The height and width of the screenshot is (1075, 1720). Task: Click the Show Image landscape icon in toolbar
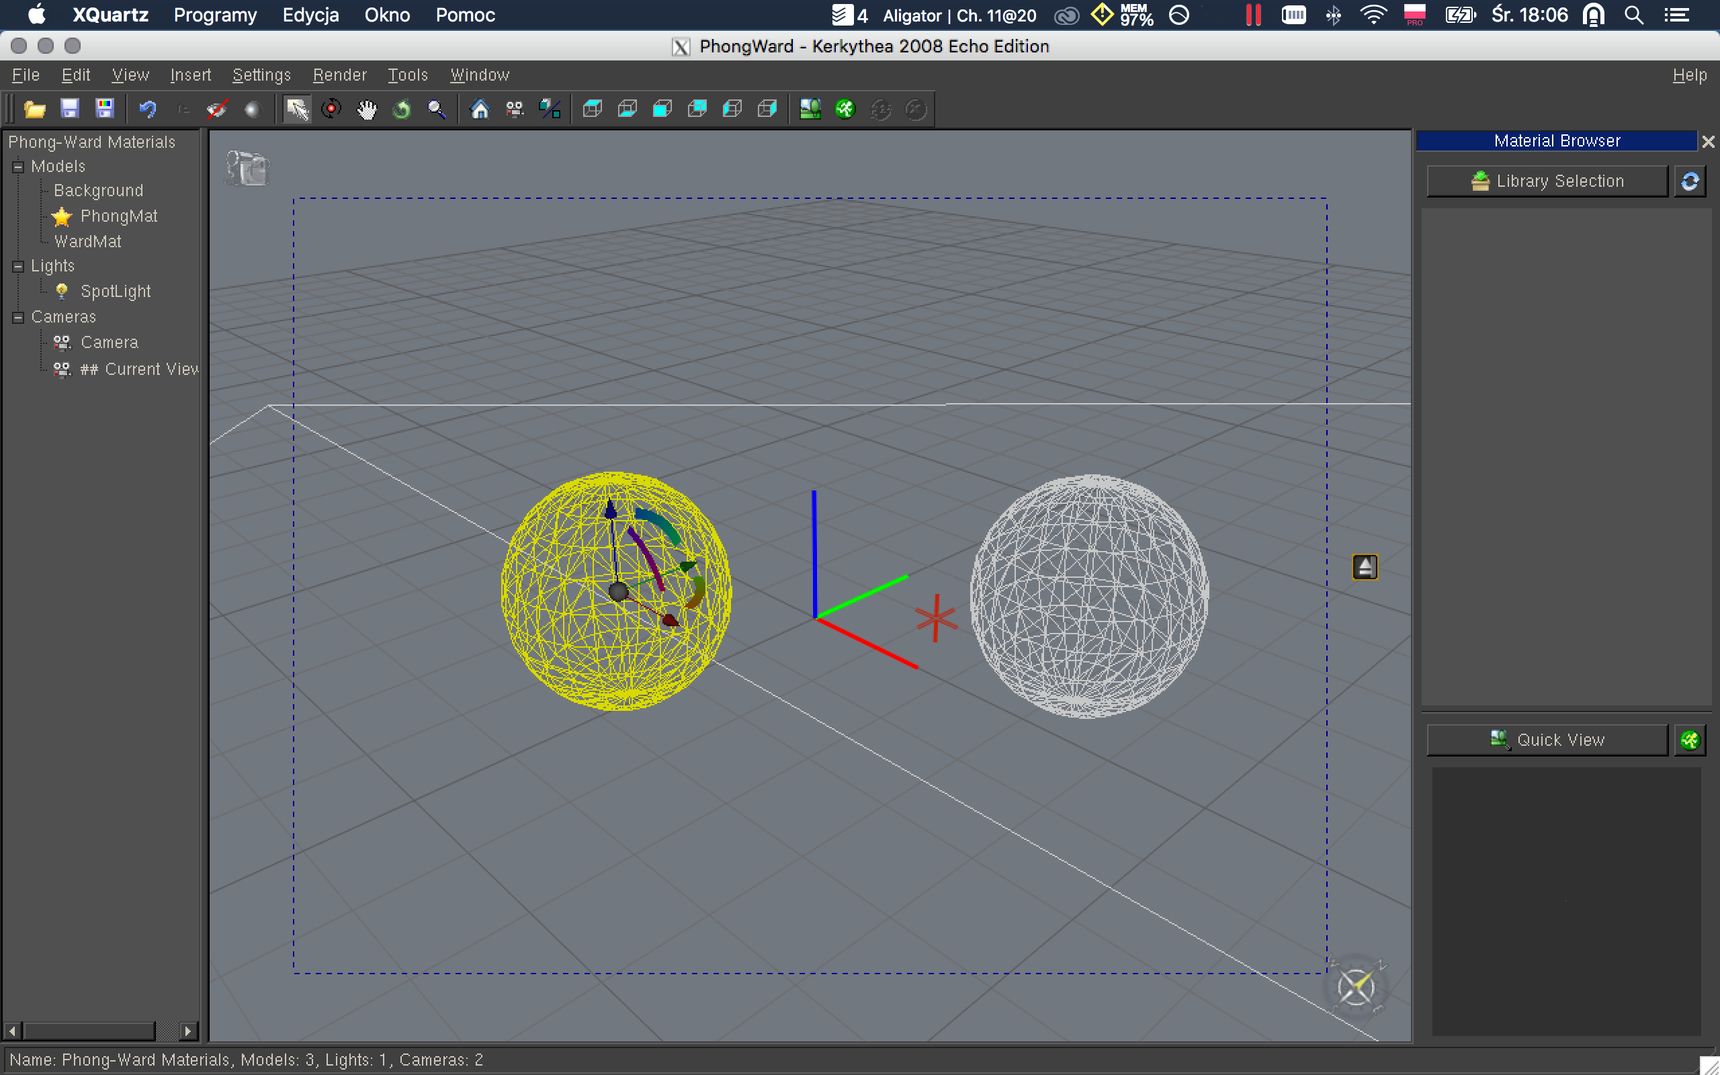tap(811, 109)
